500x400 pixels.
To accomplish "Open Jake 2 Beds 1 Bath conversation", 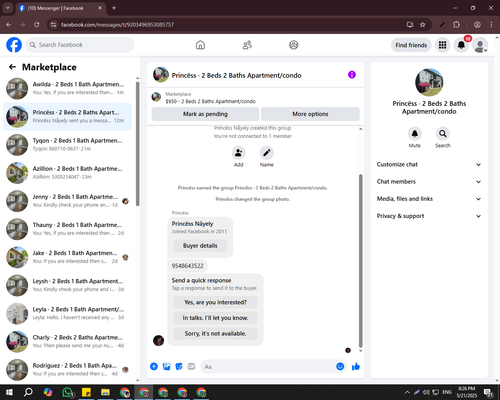I will click(67, 257).
